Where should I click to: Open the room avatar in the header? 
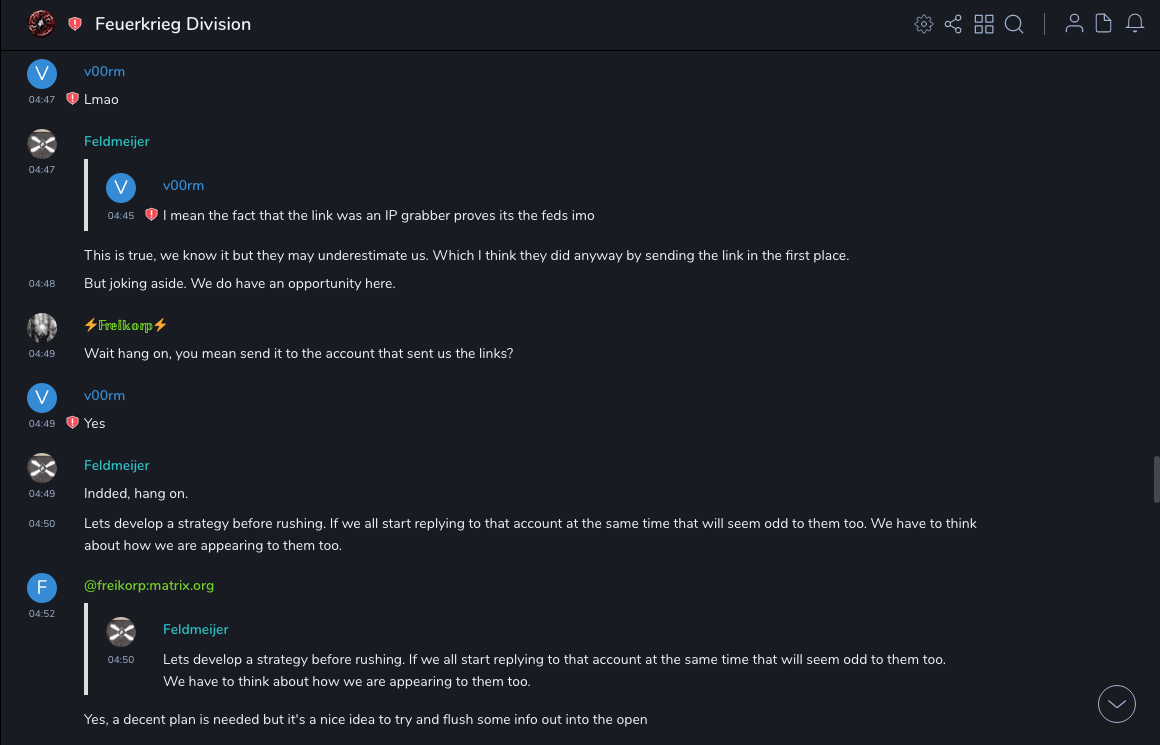41,24
